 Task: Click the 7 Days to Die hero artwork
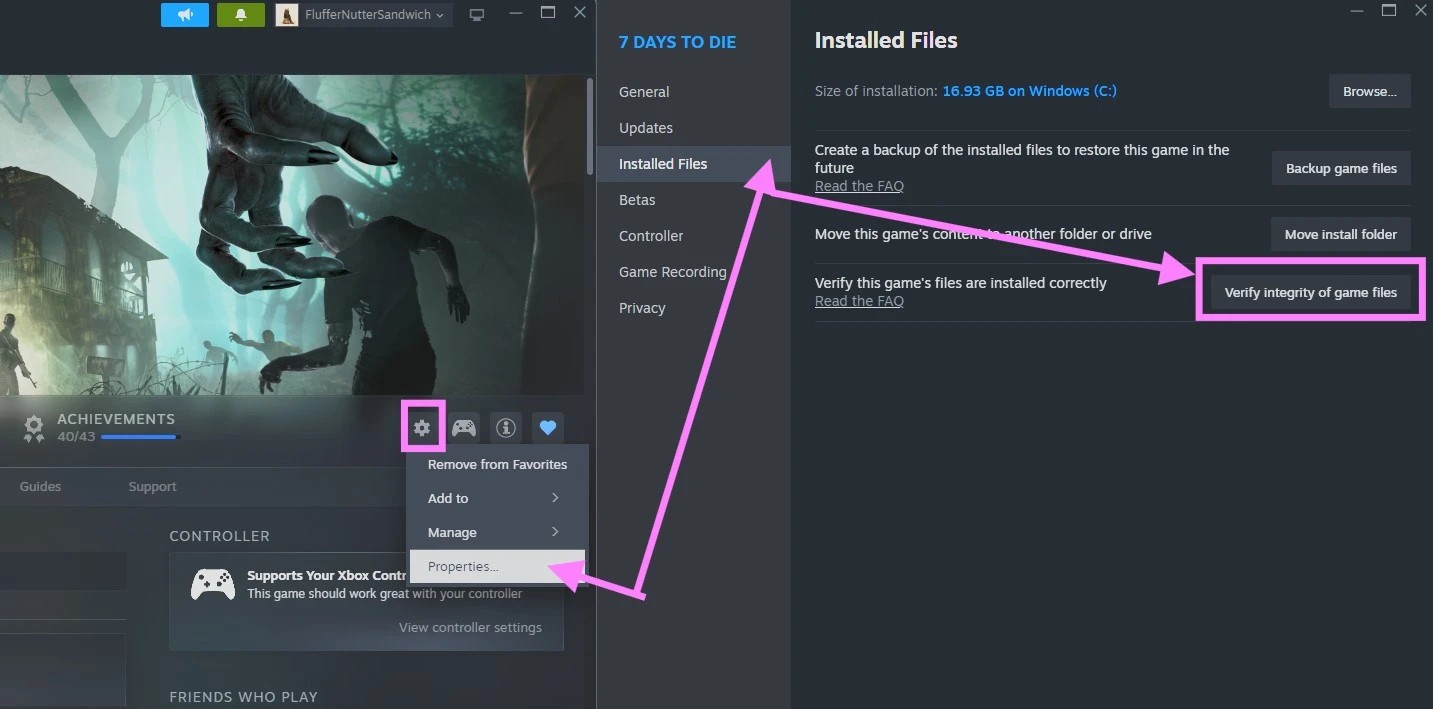click(292, 235)
